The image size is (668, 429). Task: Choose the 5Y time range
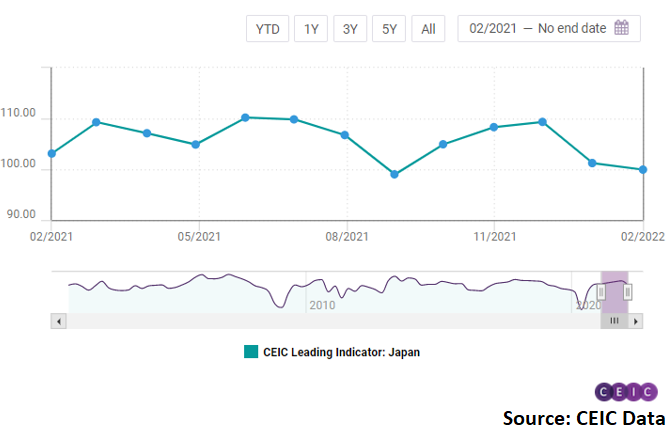[389, 29]
